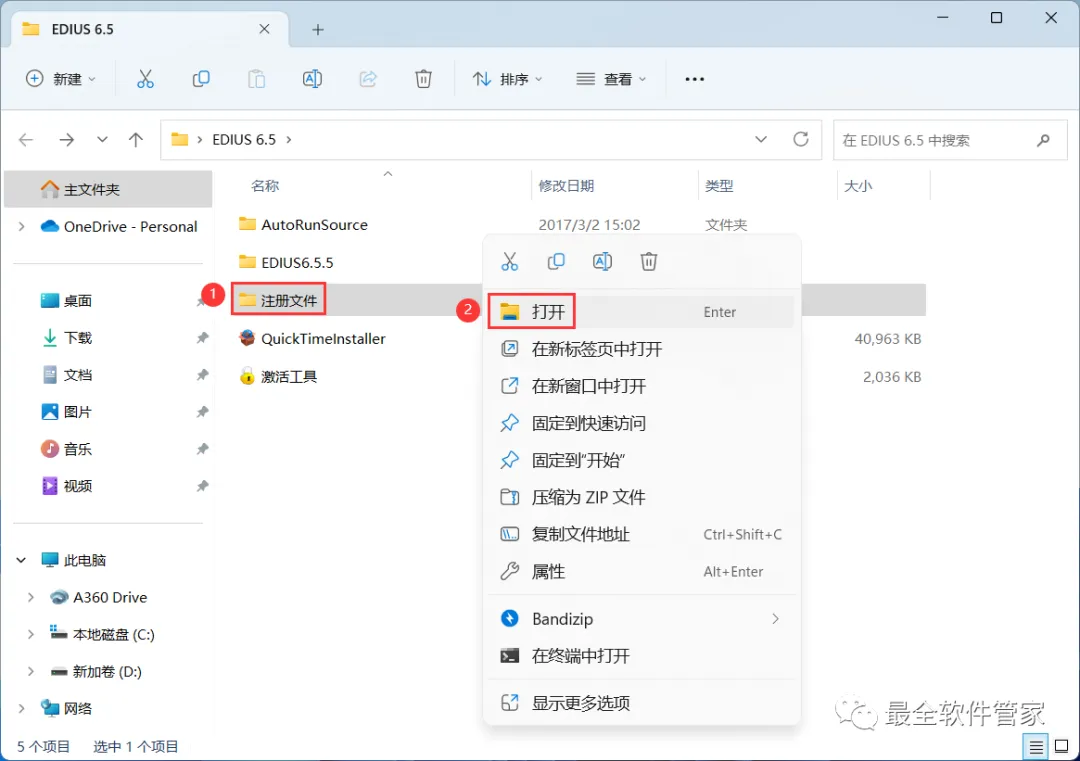The width and height of the screenshot is (1080, 761).
Task: Select 显示更多选项 menu item
Action: coord(641,703)
